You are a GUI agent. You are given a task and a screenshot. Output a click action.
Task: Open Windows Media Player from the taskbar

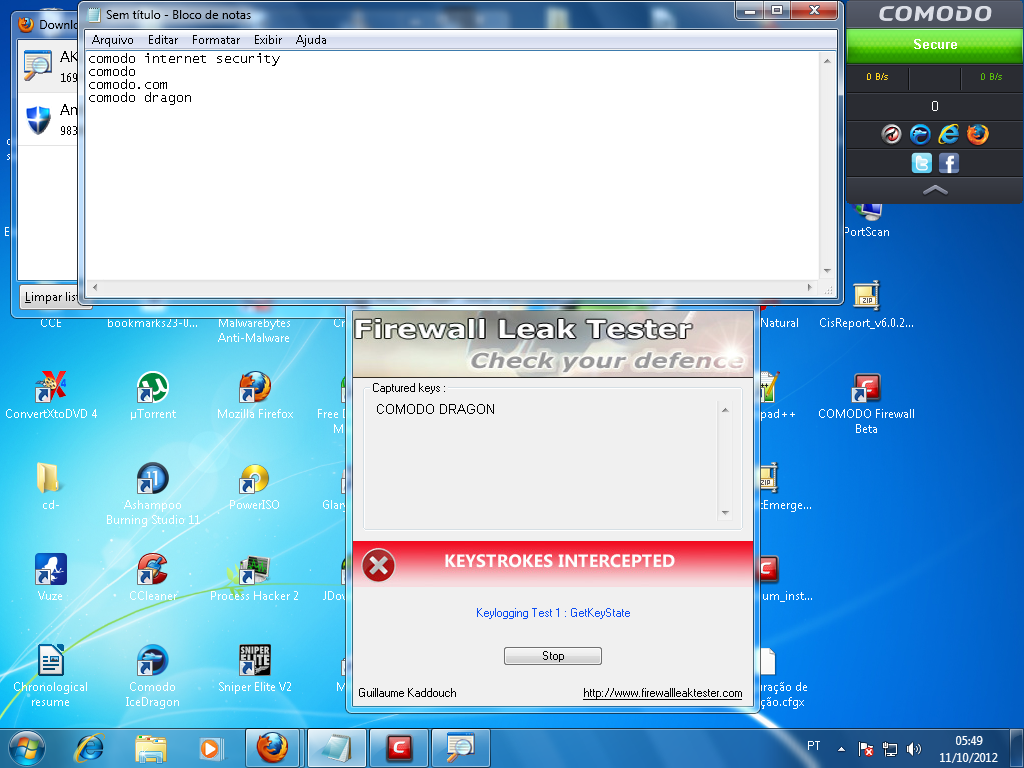tap(211, 748)
